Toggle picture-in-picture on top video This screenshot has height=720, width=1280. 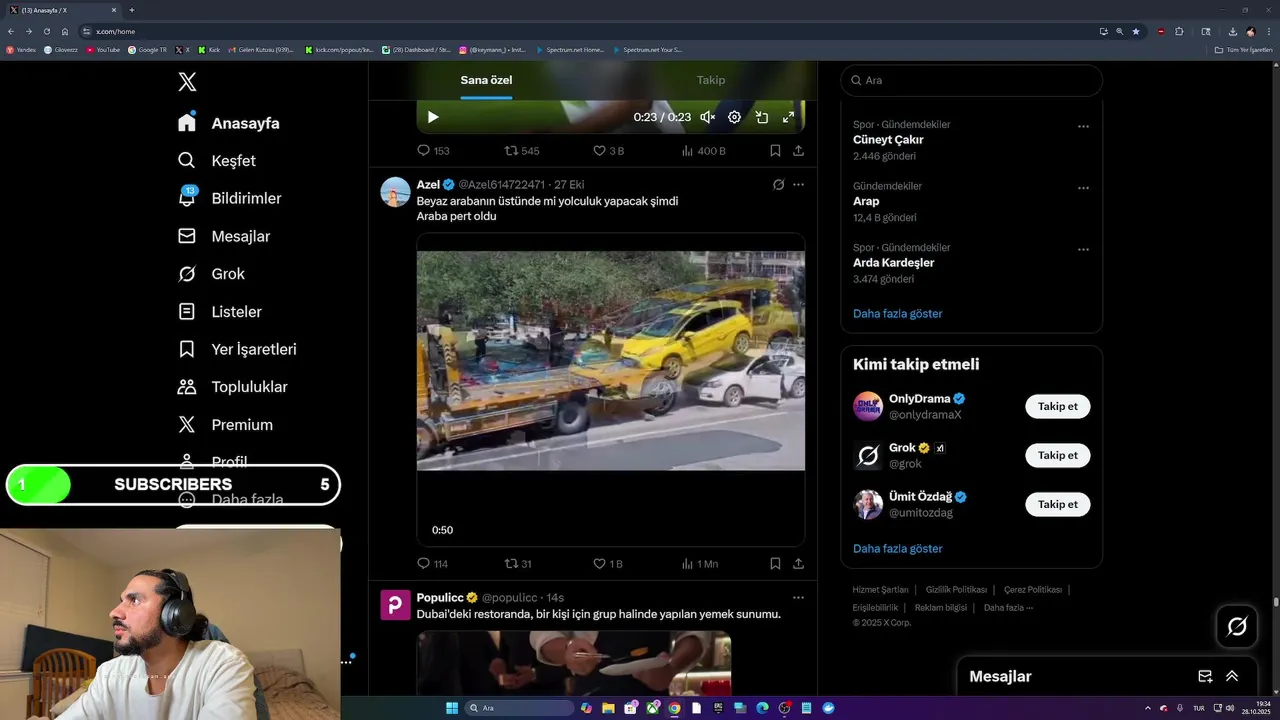click(x=761, y=117)
